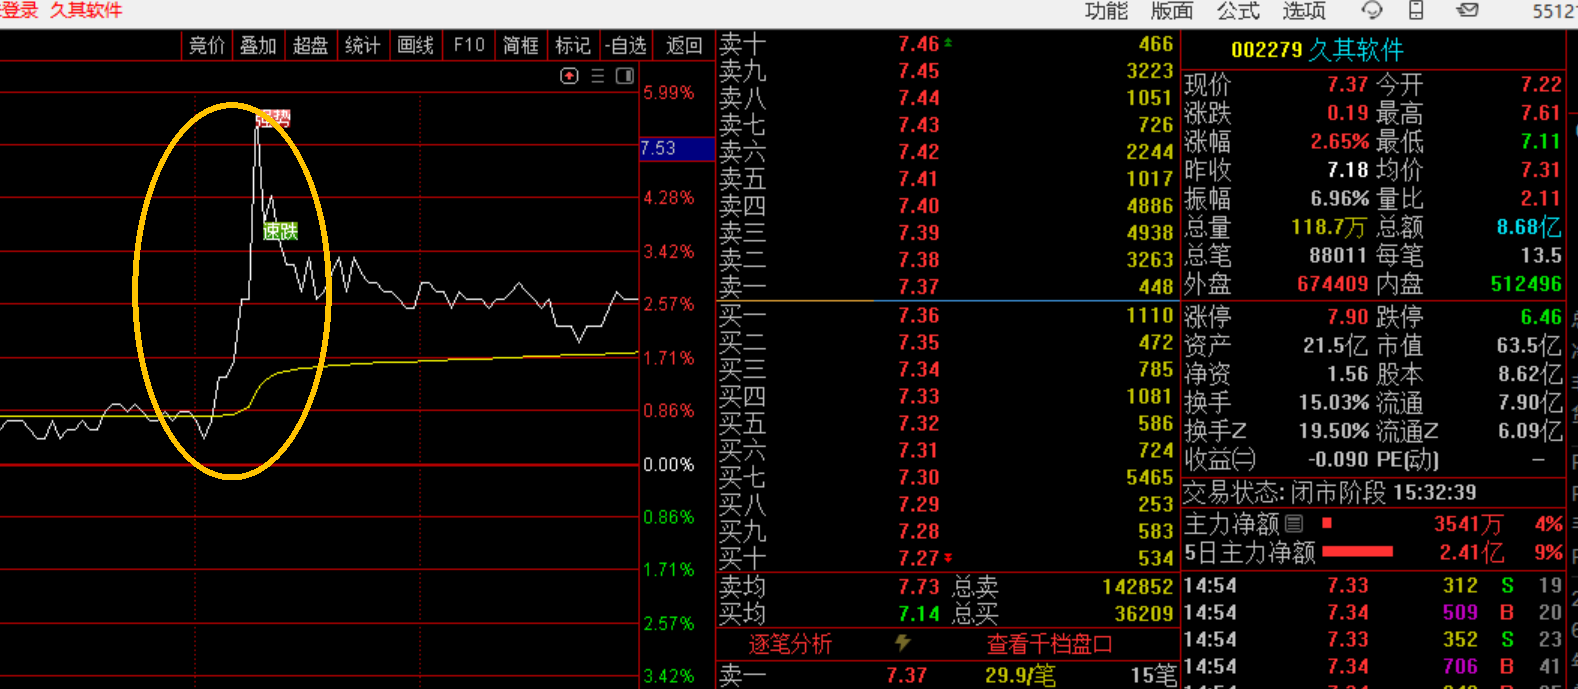Click the 总卖 value 142852

click(1138, 587)
